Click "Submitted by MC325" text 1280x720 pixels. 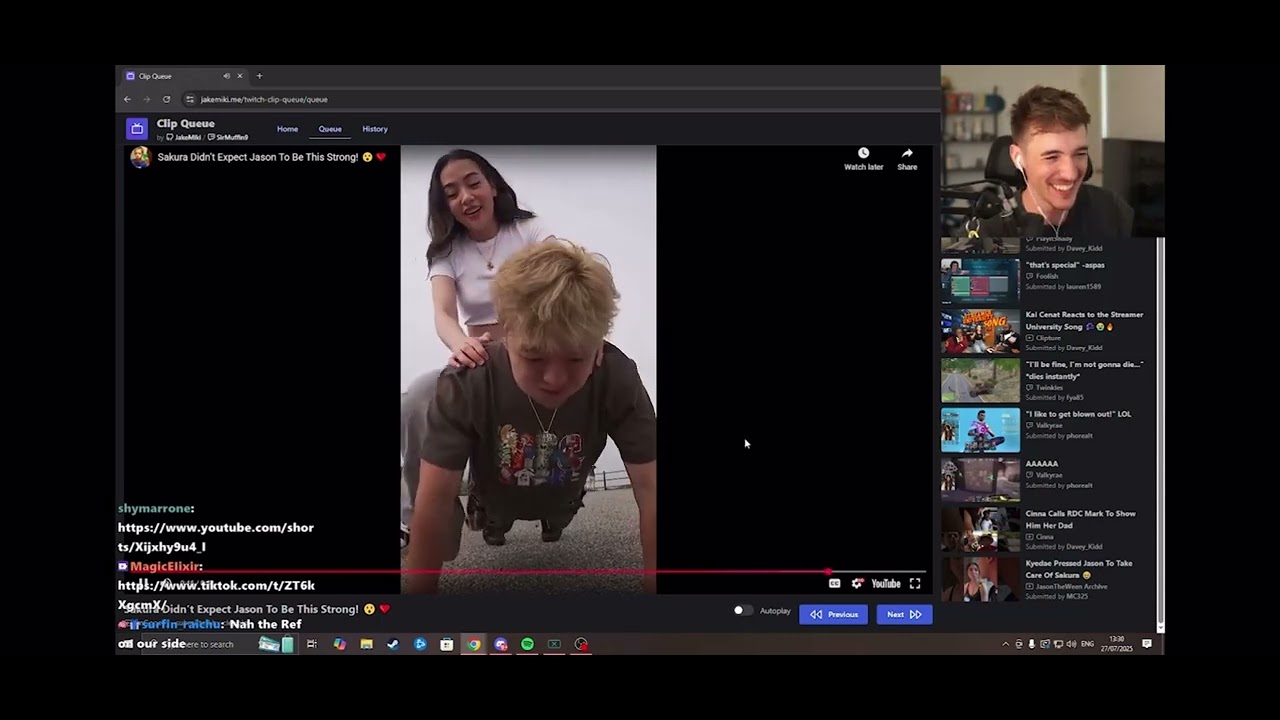[1056, 596]
